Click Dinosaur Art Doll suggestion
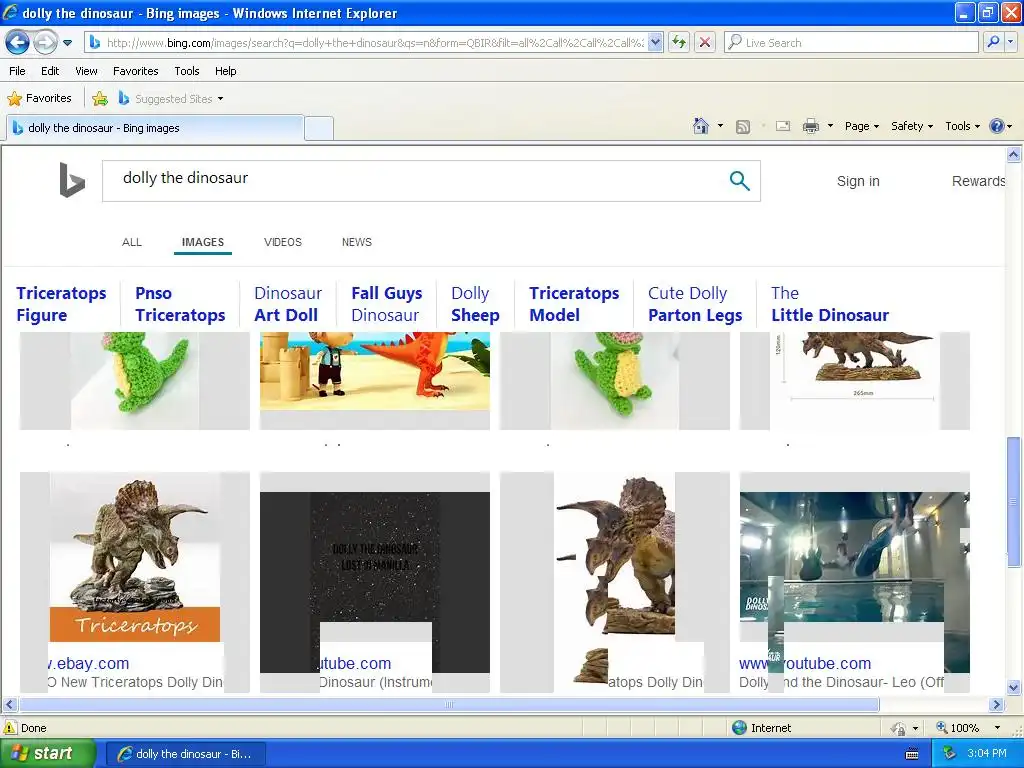Screen dimensions: 1024x768 pyautogui.click(x=288, y=304)
